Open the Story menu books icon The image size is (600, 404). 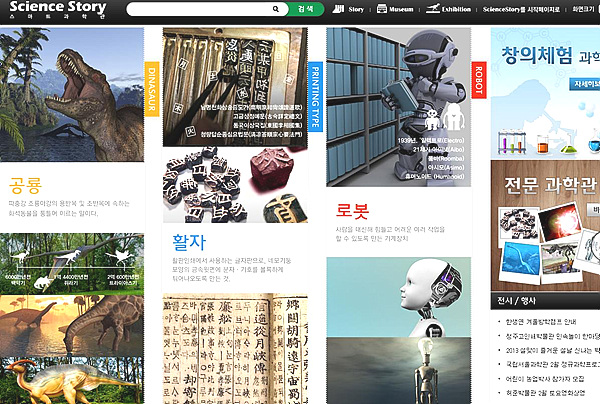pyautogui.click(x=338, y=9)
